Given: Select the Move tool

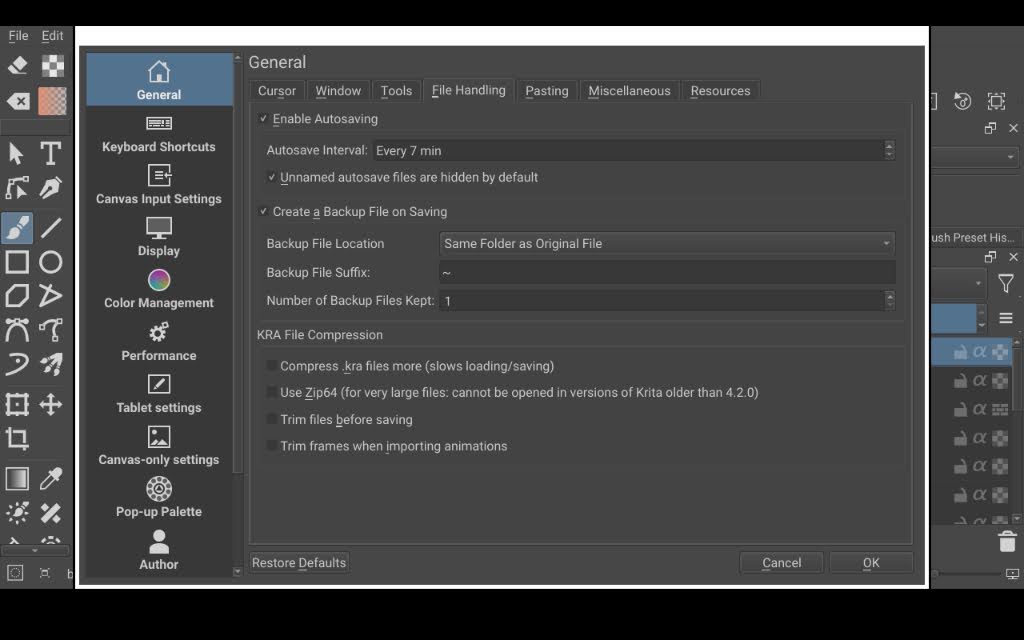Looking at the screenshot, I should click(50, 404).
